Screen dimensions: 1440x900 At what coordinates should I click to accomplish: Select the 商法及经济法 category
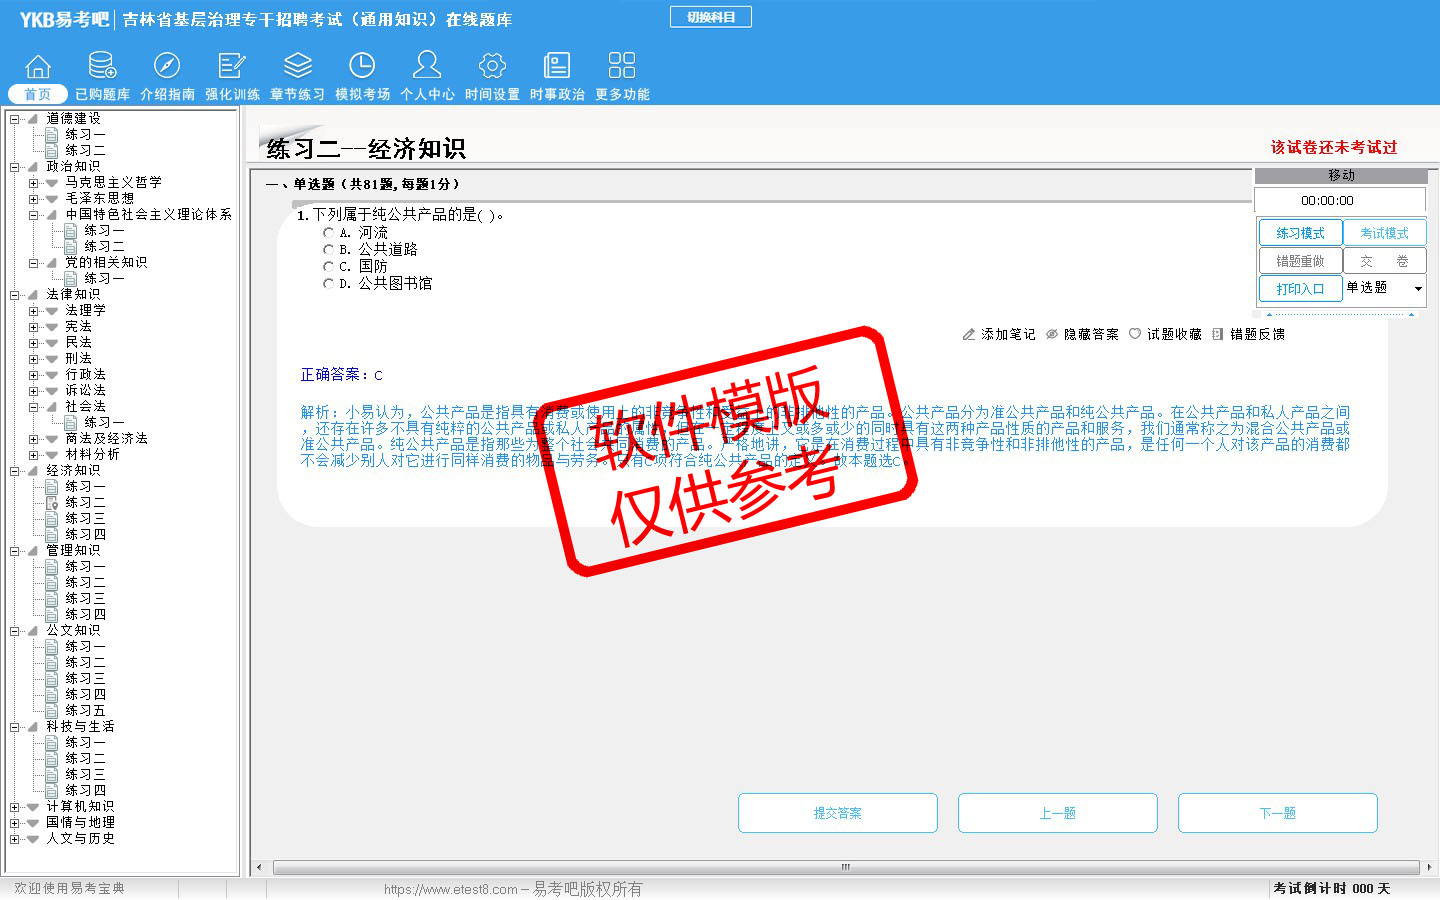pyautogui.click(x=106, y=438)
